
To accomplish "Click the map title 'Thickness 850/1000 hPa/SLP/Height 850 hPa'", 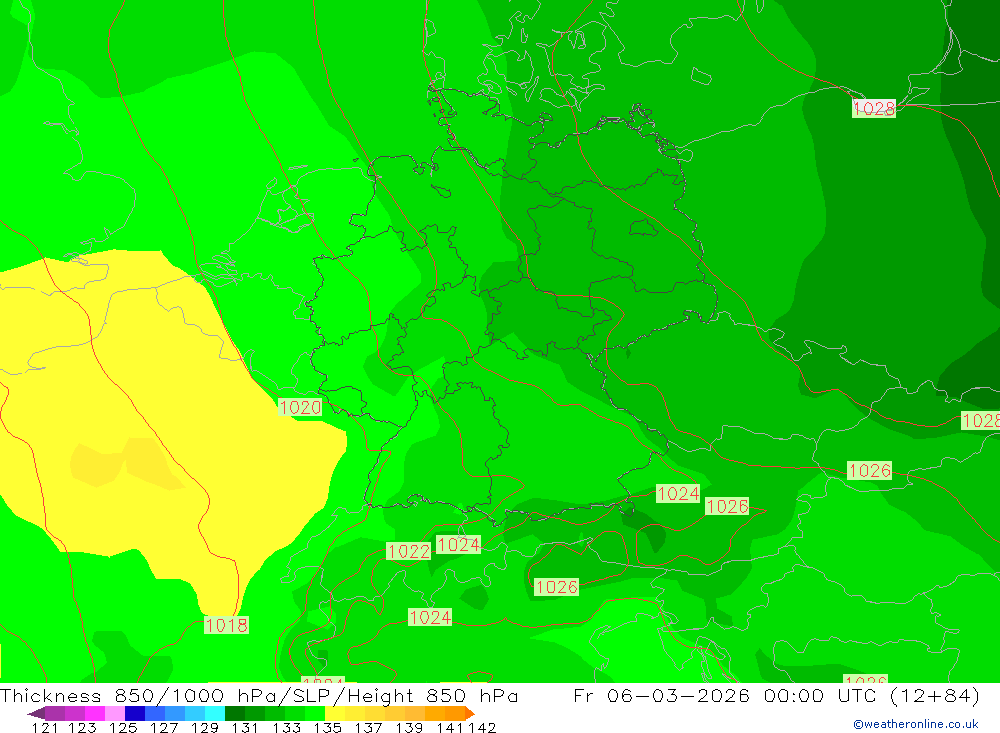I will point(259,695).
